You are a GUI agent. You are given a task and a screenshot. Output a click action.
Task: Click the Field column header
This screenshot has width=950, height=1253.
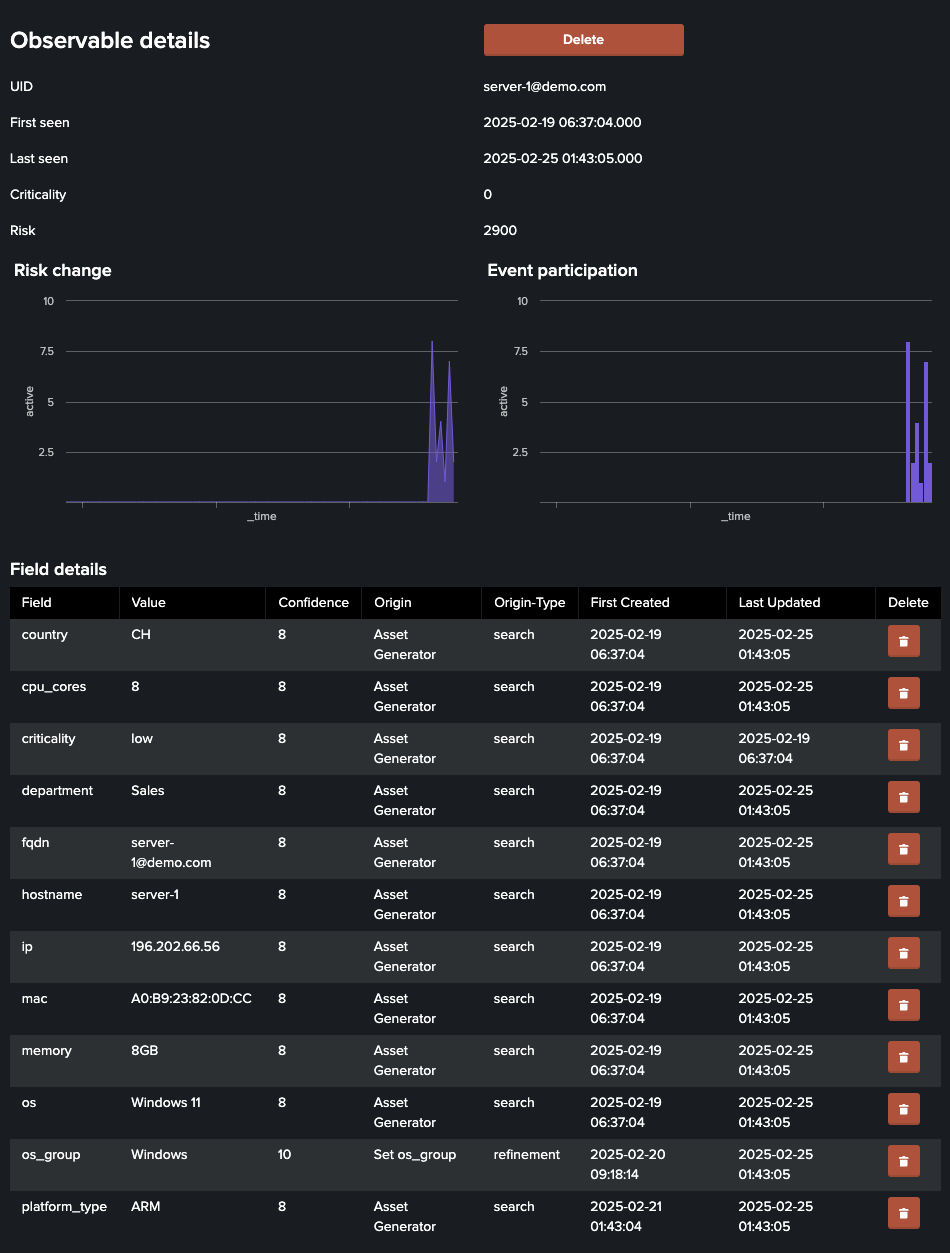[x=37, y=603]
